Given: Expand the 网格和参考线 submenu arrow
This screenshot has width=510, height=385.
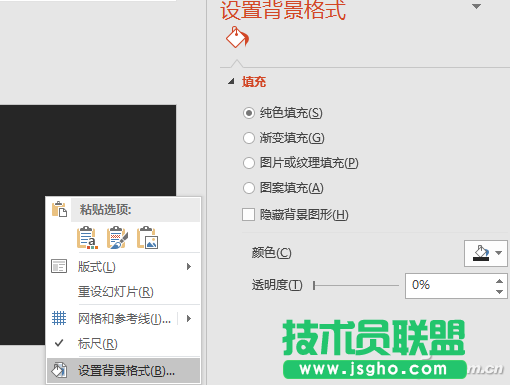Looking at the screenshot, I should click(x=189, y=318).
